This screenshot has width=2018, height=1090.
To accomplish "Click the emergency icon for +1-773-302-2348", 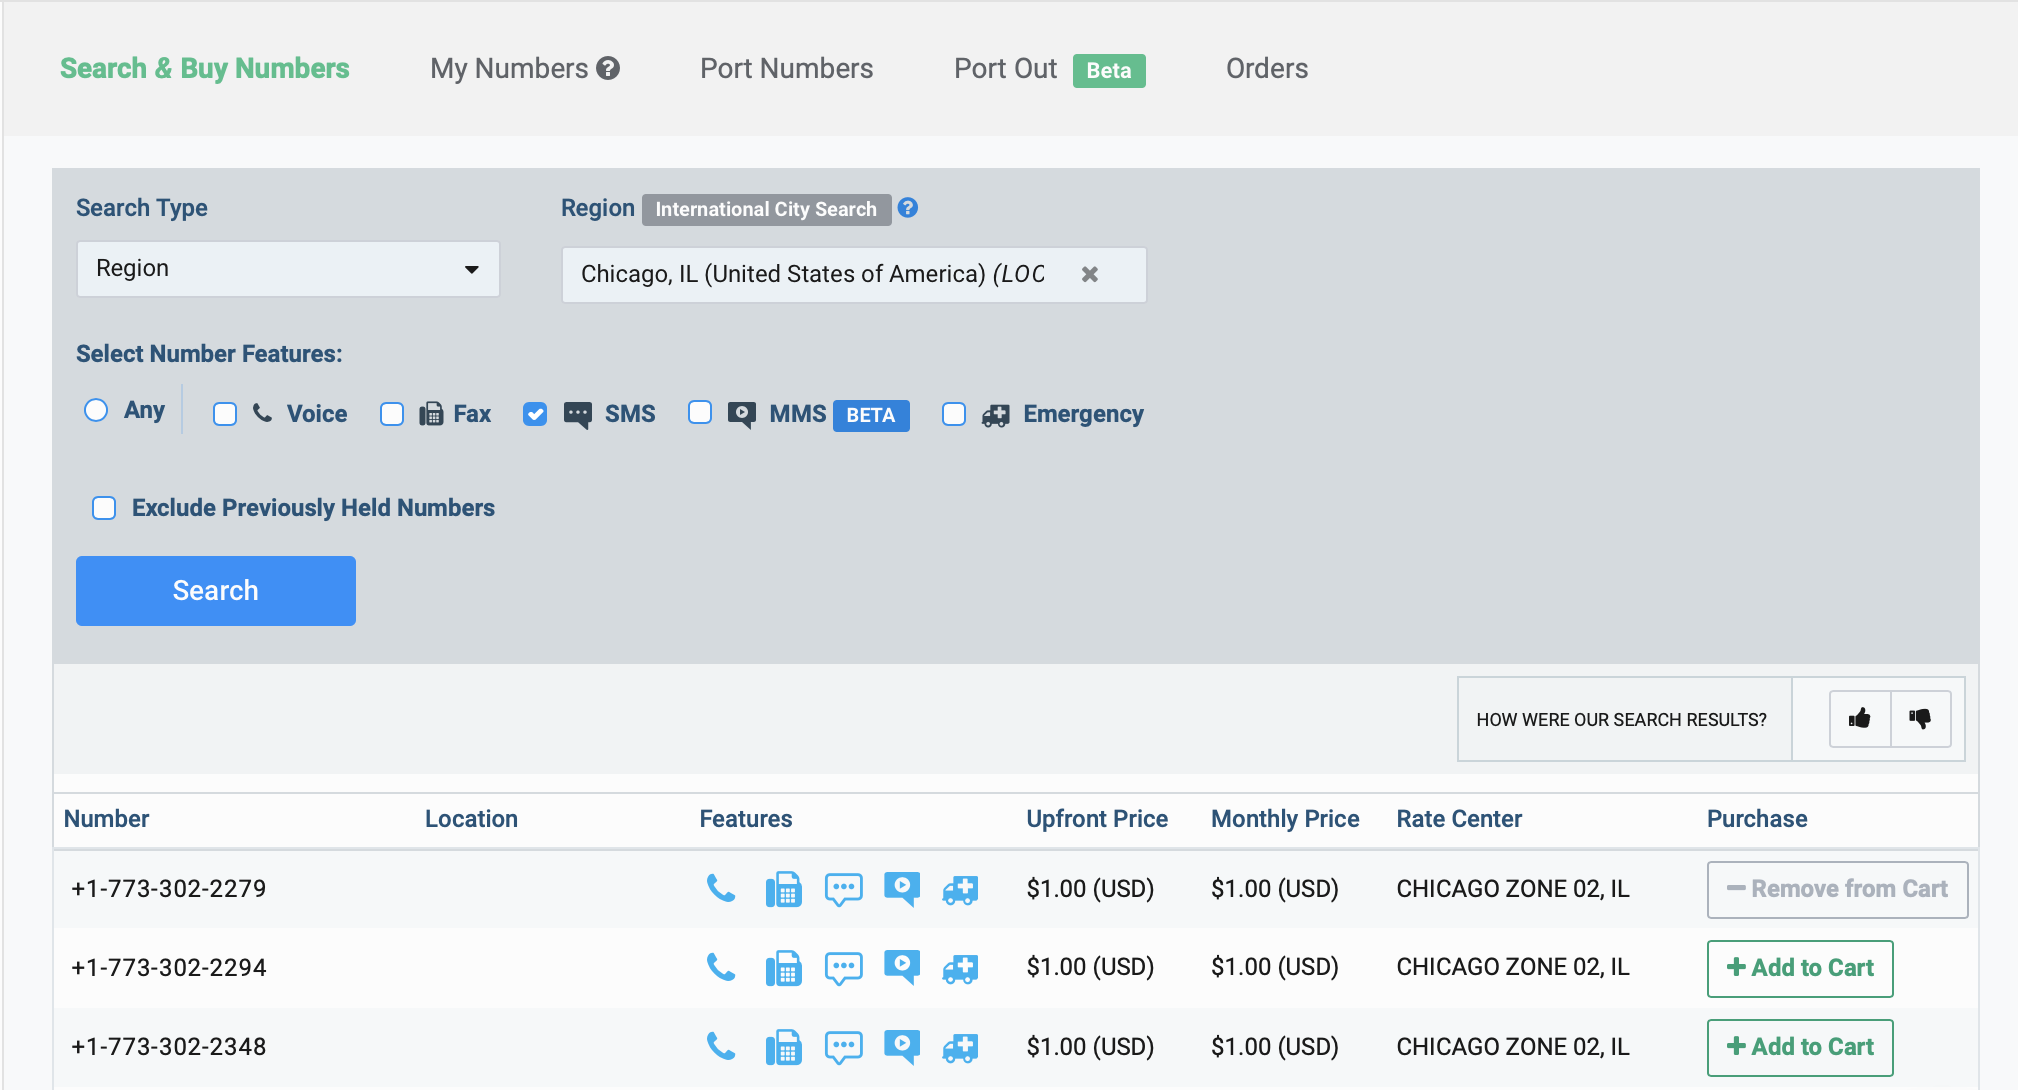I will [960, 1048].
